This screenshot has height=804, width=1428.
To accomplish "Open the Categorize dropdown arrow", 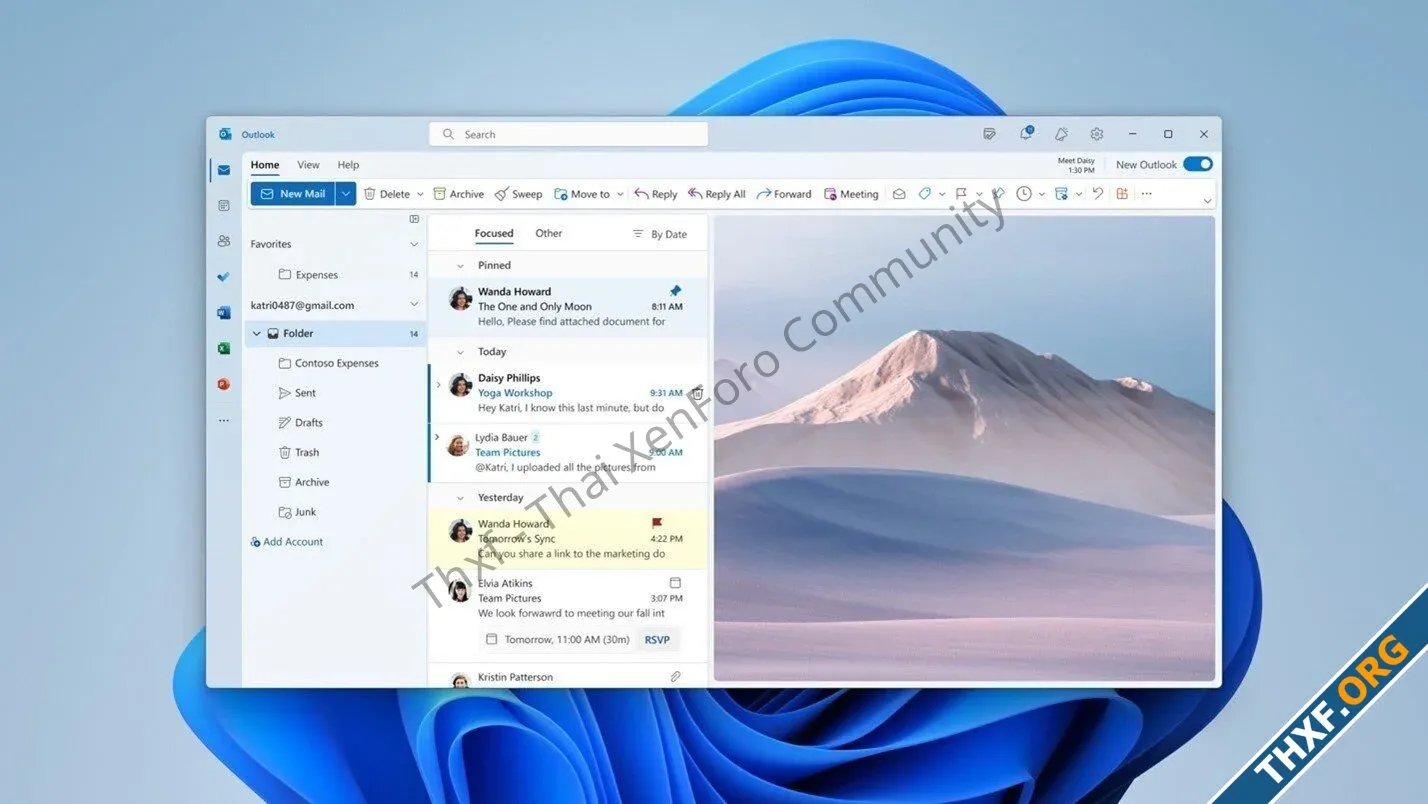I will pos(942,195).
